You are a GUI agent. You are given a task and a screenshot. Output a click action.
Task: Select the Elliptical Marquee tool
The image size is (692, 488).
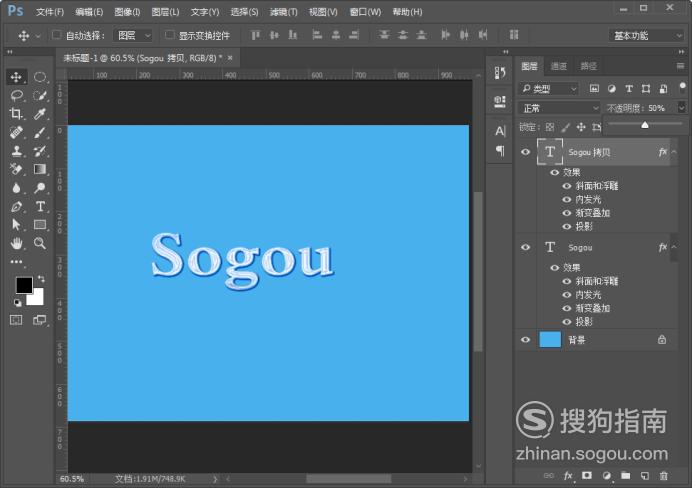[x=40, y=77]
